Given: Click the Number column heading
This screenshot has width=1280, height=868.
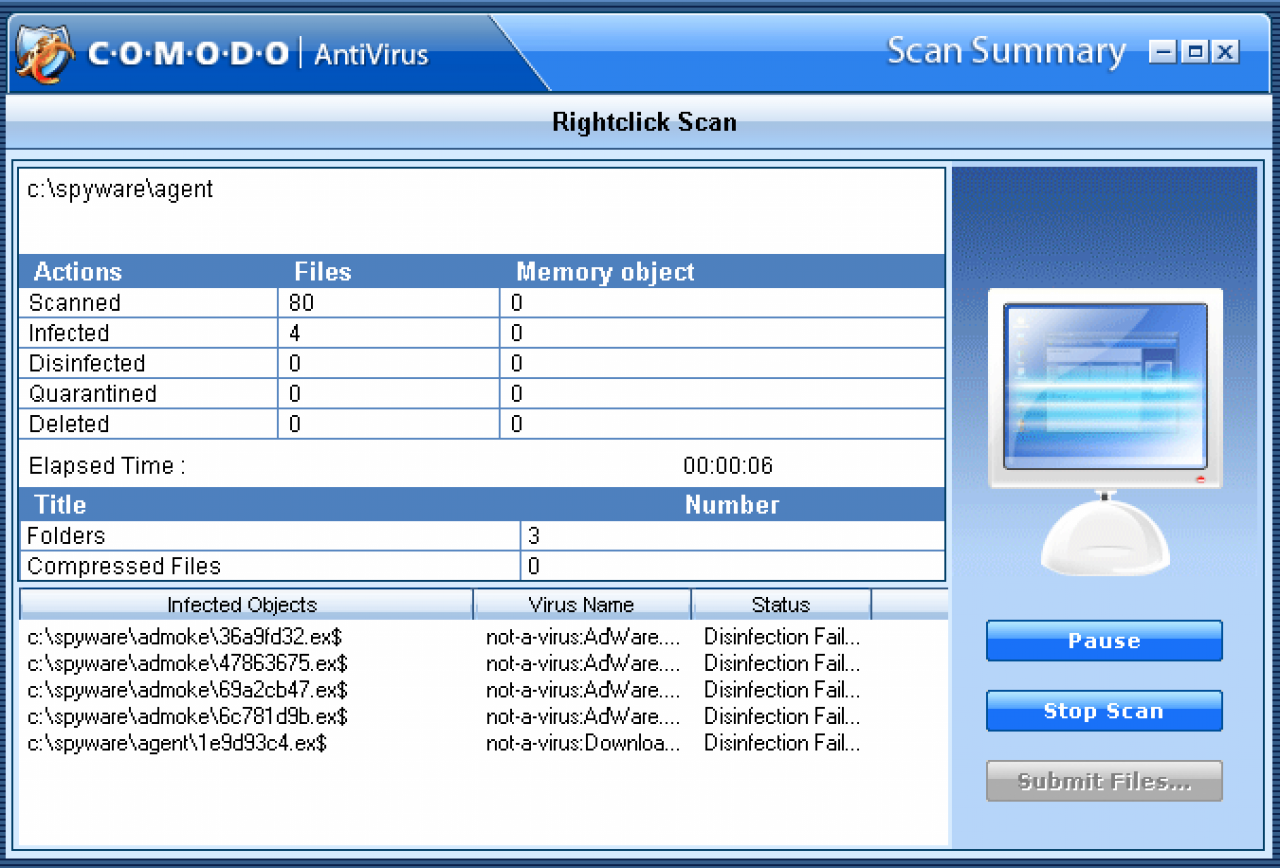Looking at the screenshot, I should [x=732, y=505].
